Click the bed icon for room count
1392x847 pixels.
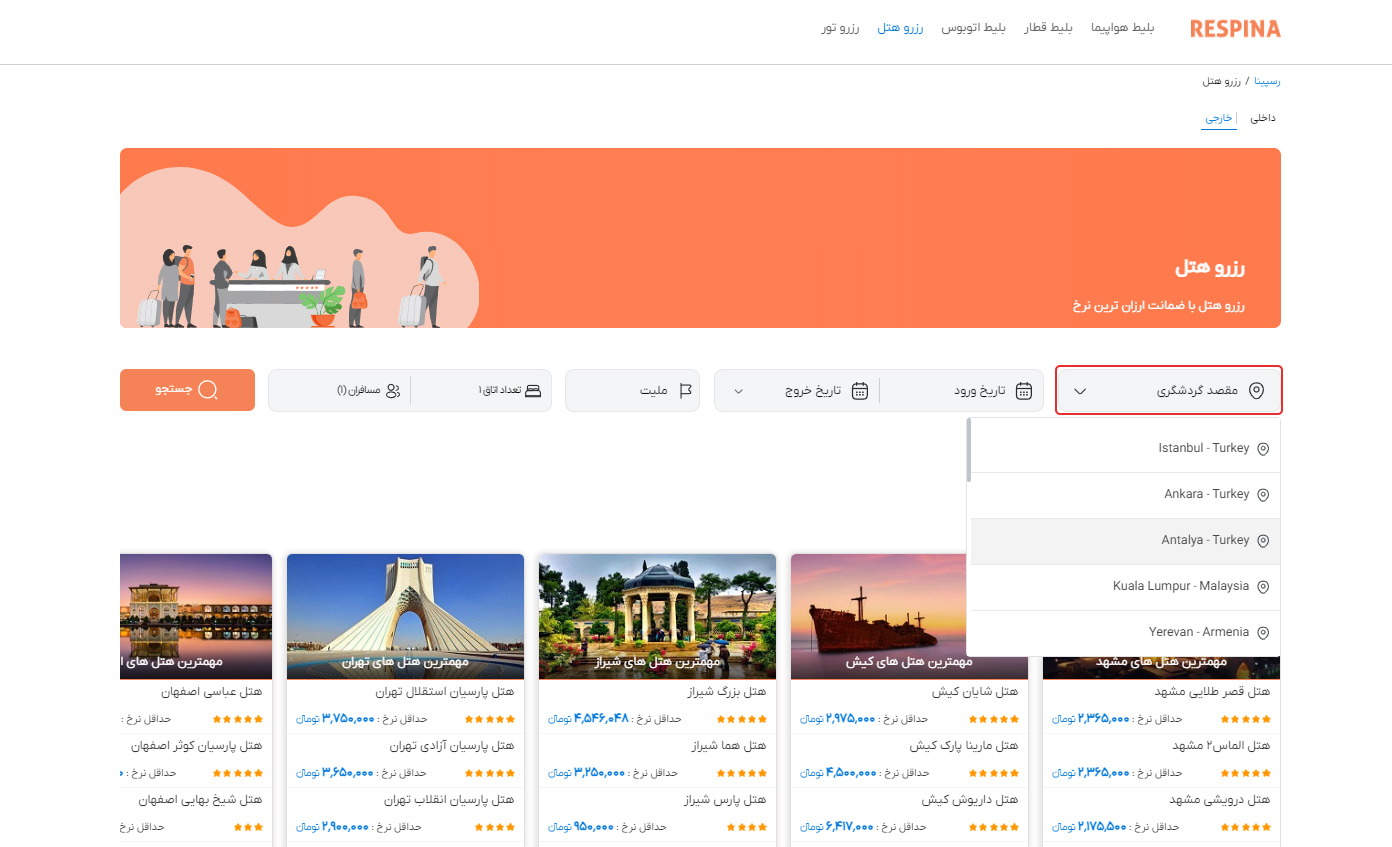click(x=533, y=391)
